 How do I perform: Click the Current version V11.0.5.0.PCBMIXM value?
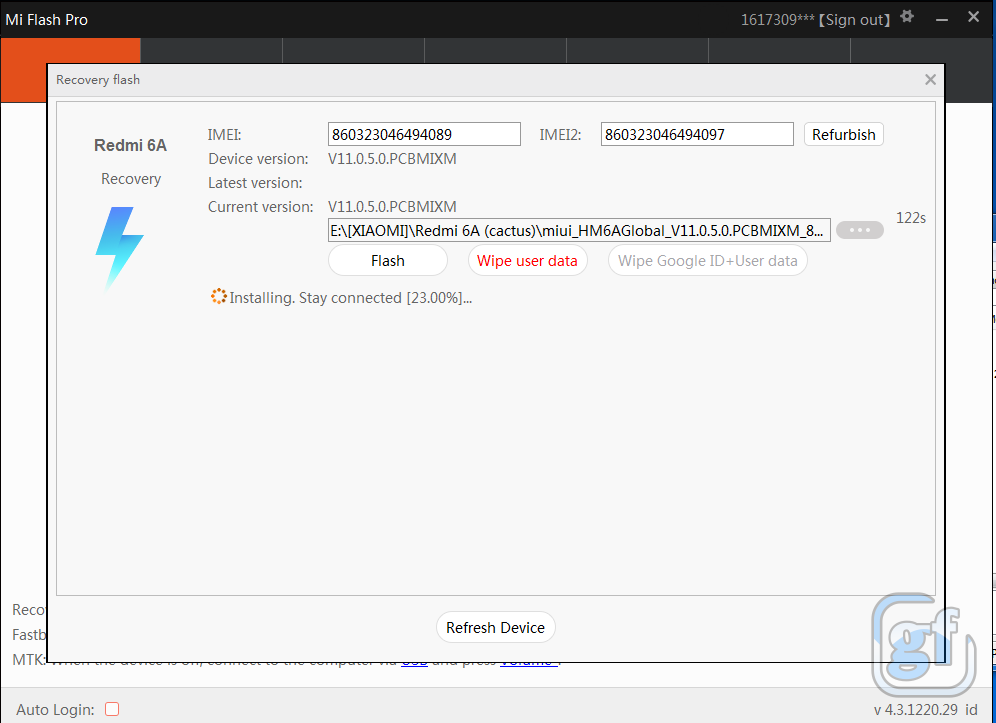392,207
